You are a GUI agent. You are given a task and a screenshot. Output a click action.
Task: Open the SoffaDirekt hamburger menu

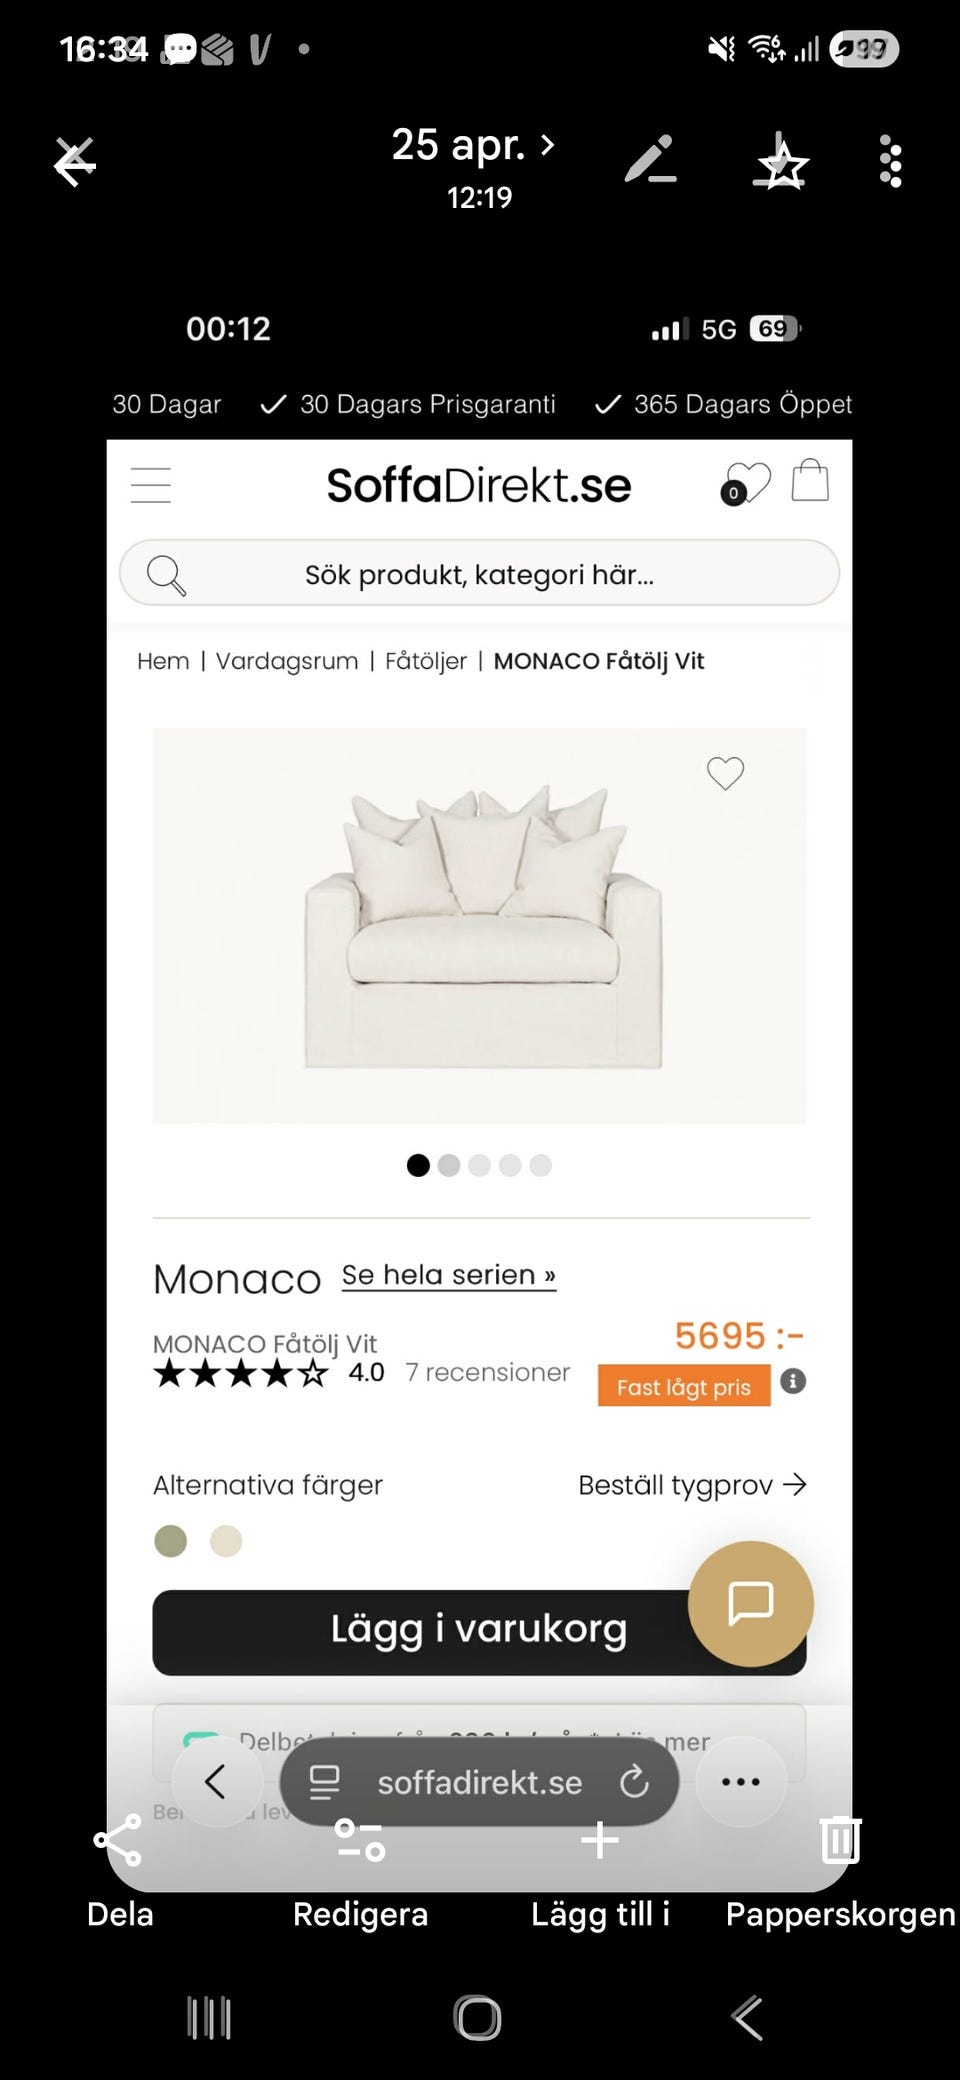point(151,485)
